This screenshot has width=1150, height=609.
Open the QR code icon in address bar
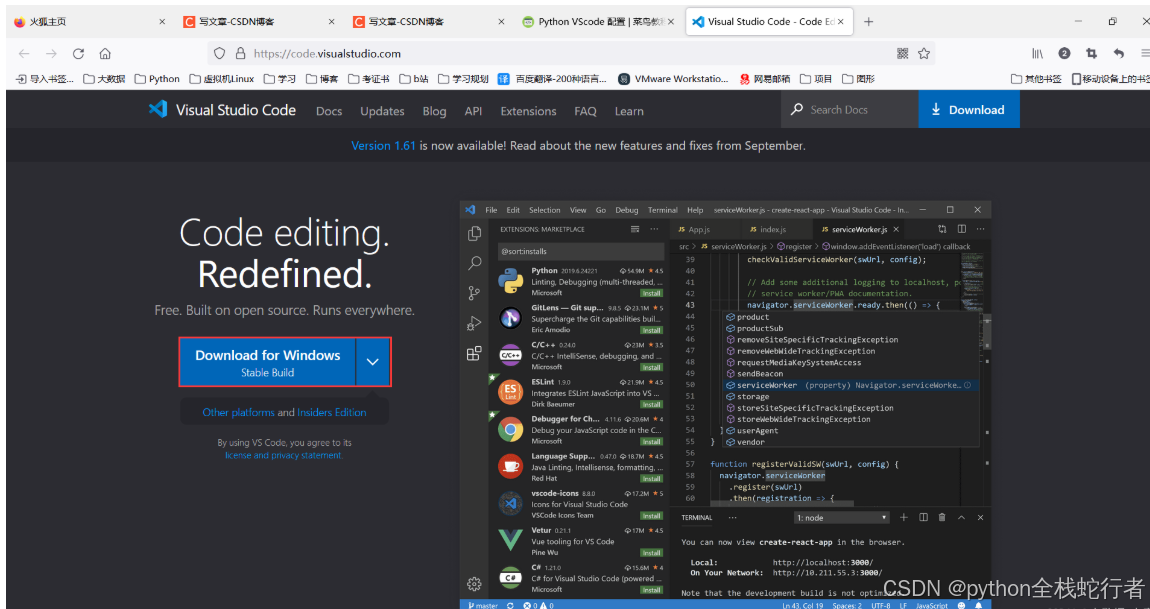pos(903,53)
